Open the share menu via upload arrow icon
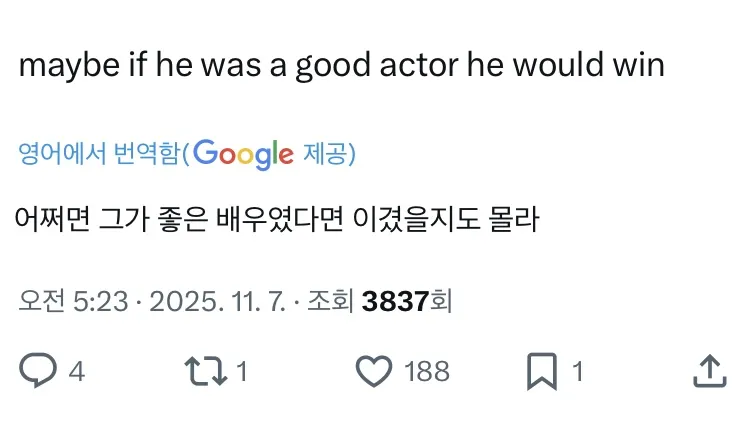The width and height of the screenshot is (750, 426). (x=708, y=372)
